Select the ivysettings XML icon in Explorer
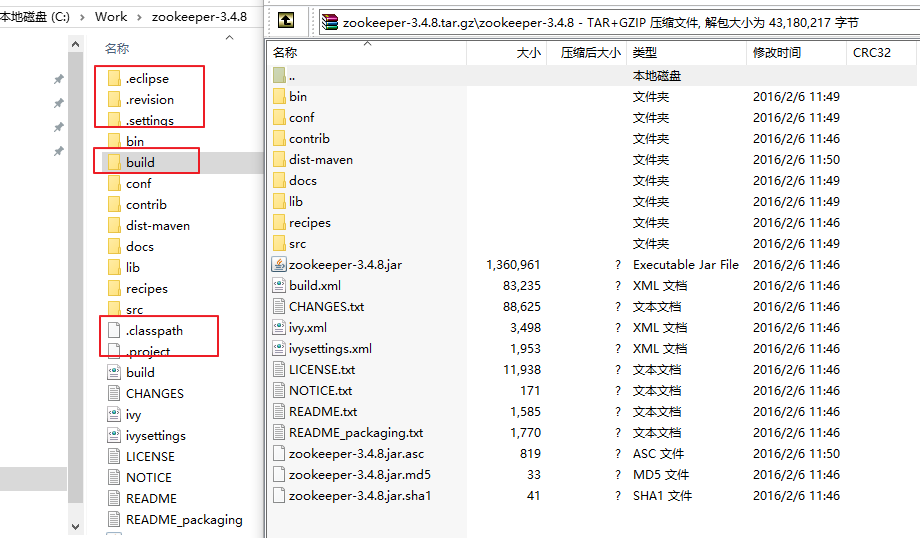920x538 pixels. 114,435
